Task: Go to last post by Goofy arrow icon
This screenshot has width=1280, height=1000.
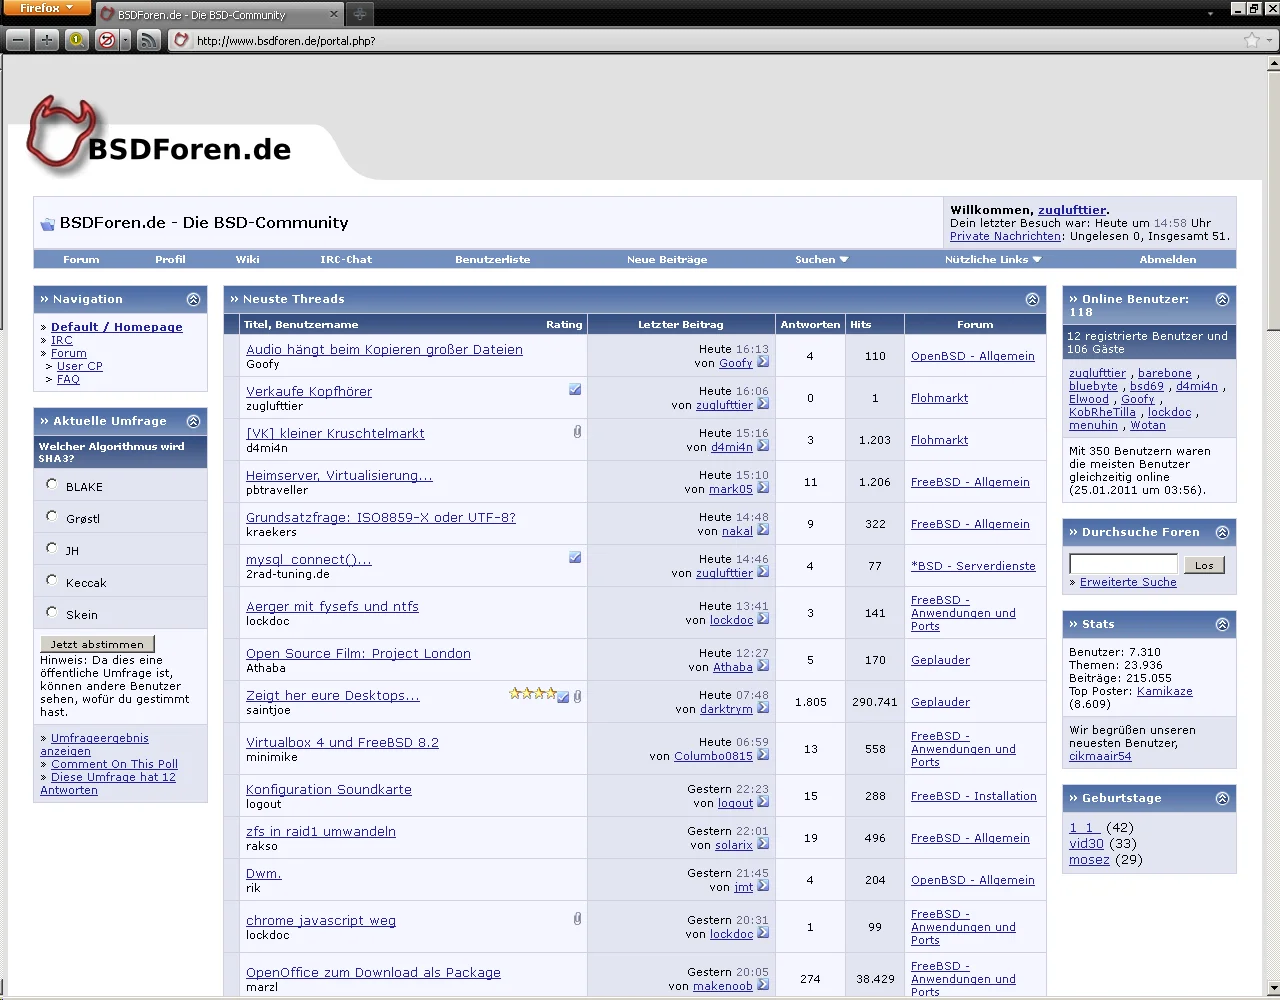Action: (763, 363)
